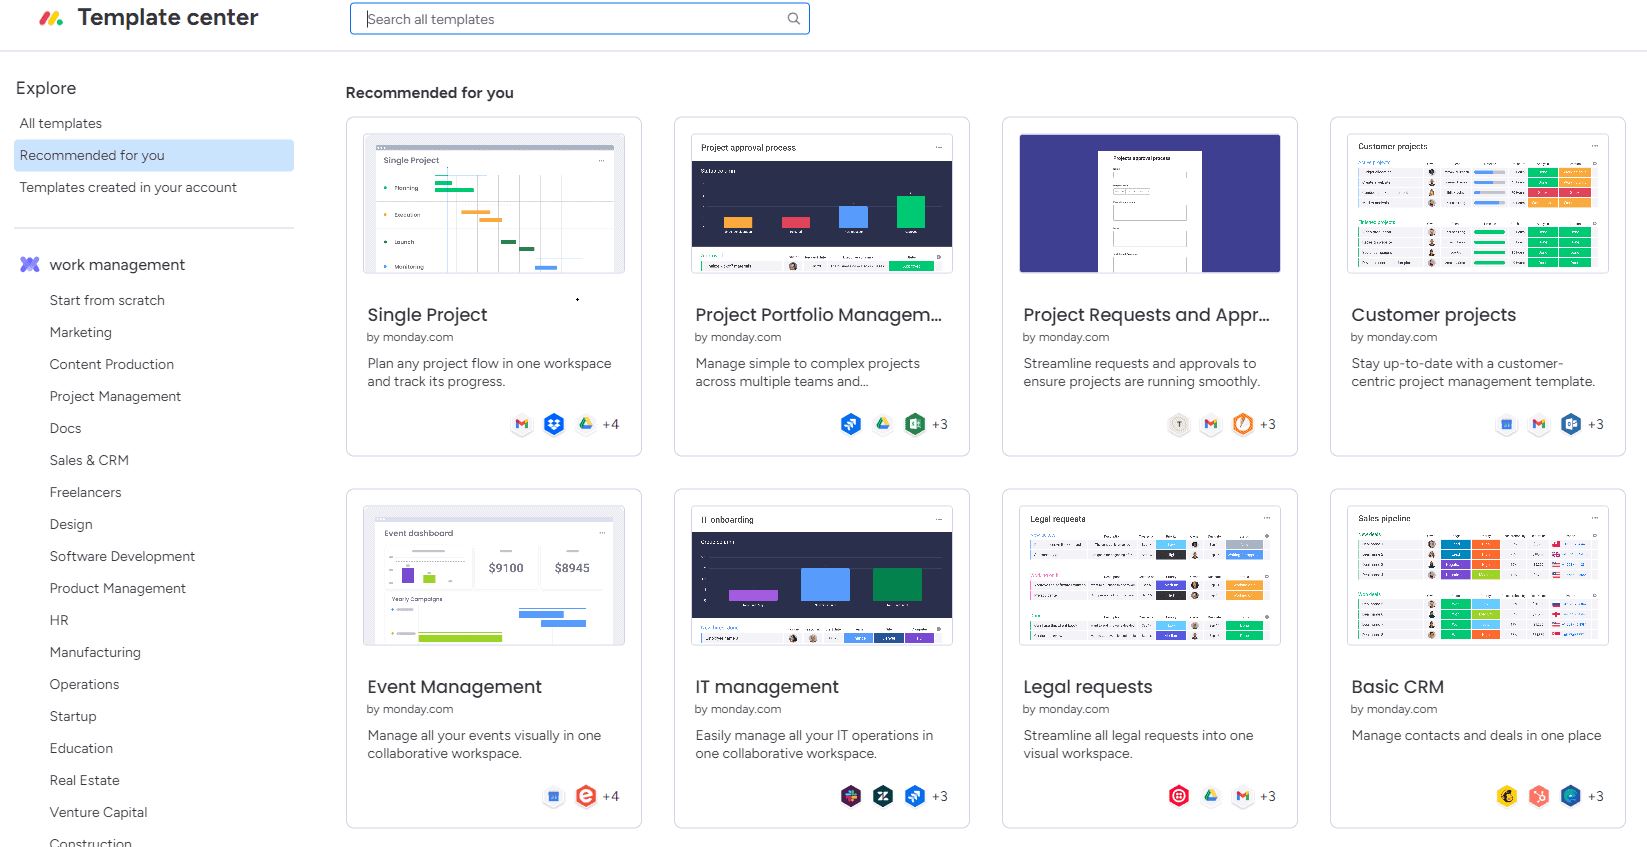Click the teal integration icon on Basic CRM card
Viewport: 1647px width, 847px height.
pos(1571,796)
